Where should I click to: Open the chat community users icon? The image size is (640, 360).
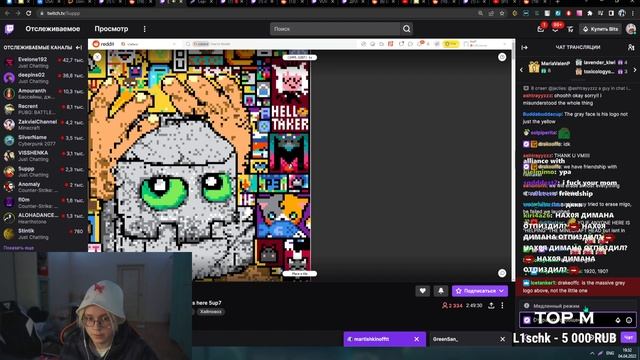click(x=631, y=47)
